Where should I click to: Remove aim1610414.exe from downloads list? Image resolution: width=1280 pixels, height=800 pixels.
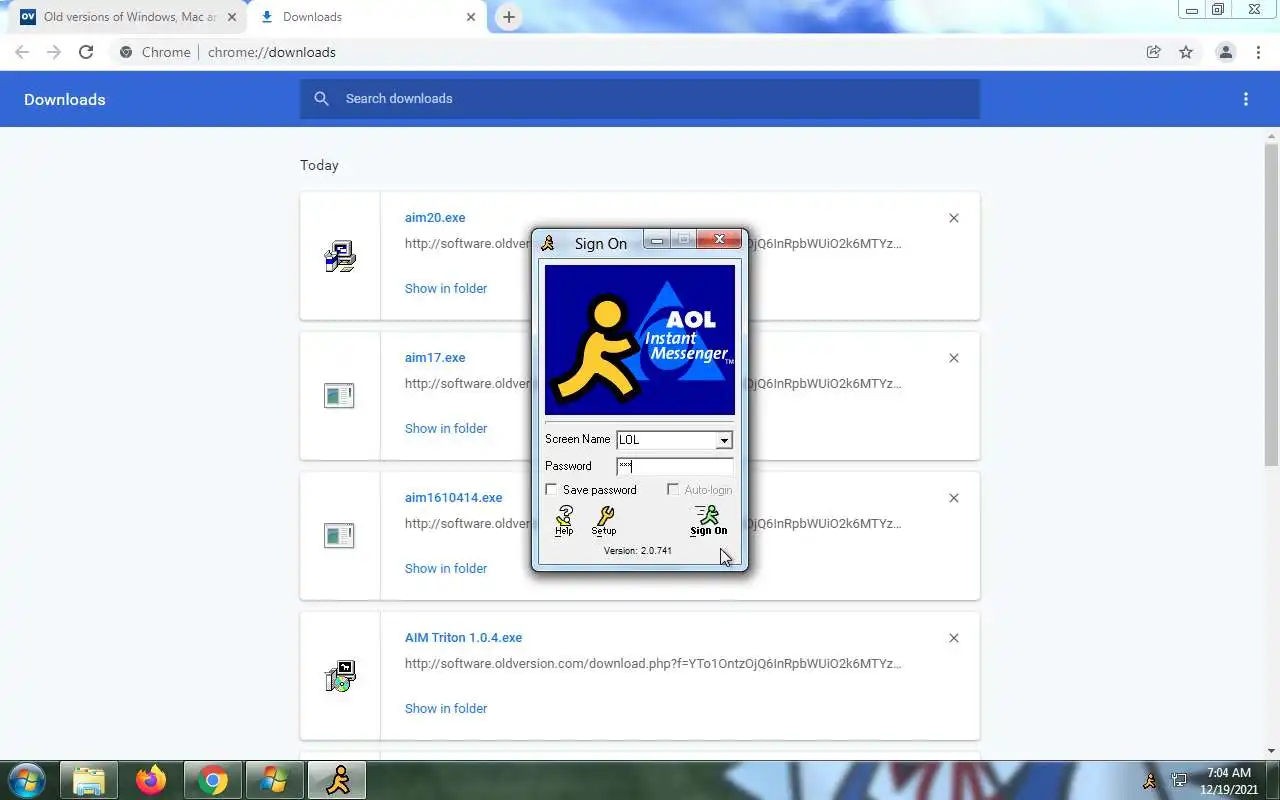(954, 498)
